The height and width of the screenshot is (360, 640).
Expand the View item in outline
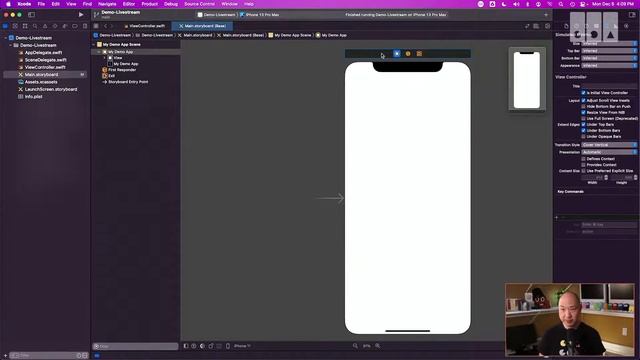pyautogui.click(x=104, y=58)
